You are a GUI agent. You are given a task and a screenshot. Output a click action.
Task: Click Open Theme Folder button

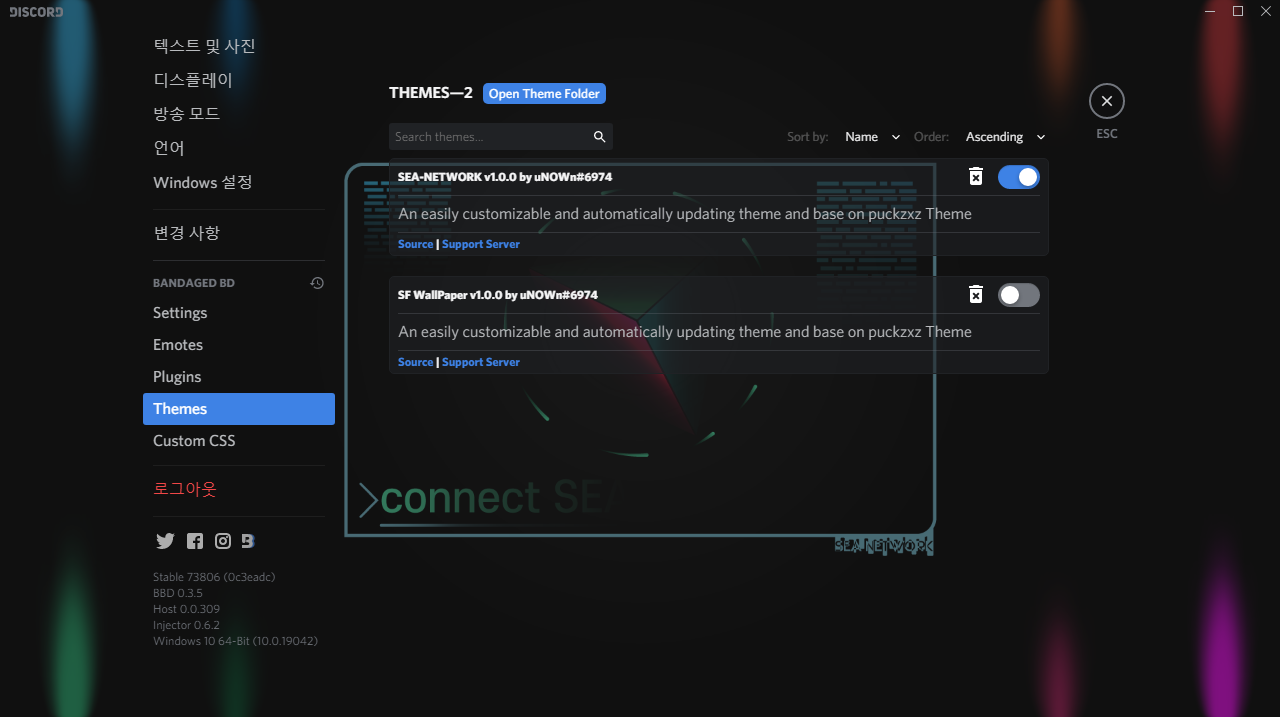coord(544,94)
